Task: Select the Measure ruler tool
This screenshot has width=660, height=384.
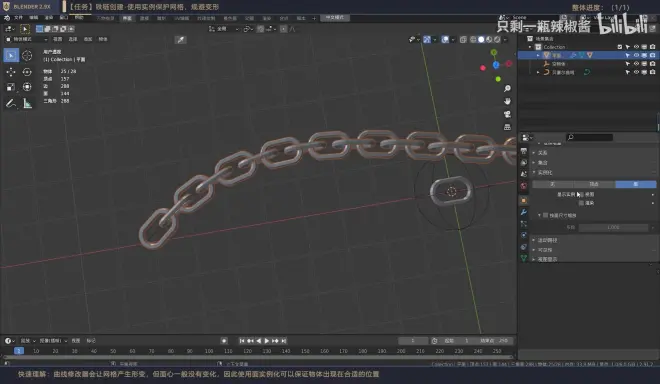Action: point(27,103)
